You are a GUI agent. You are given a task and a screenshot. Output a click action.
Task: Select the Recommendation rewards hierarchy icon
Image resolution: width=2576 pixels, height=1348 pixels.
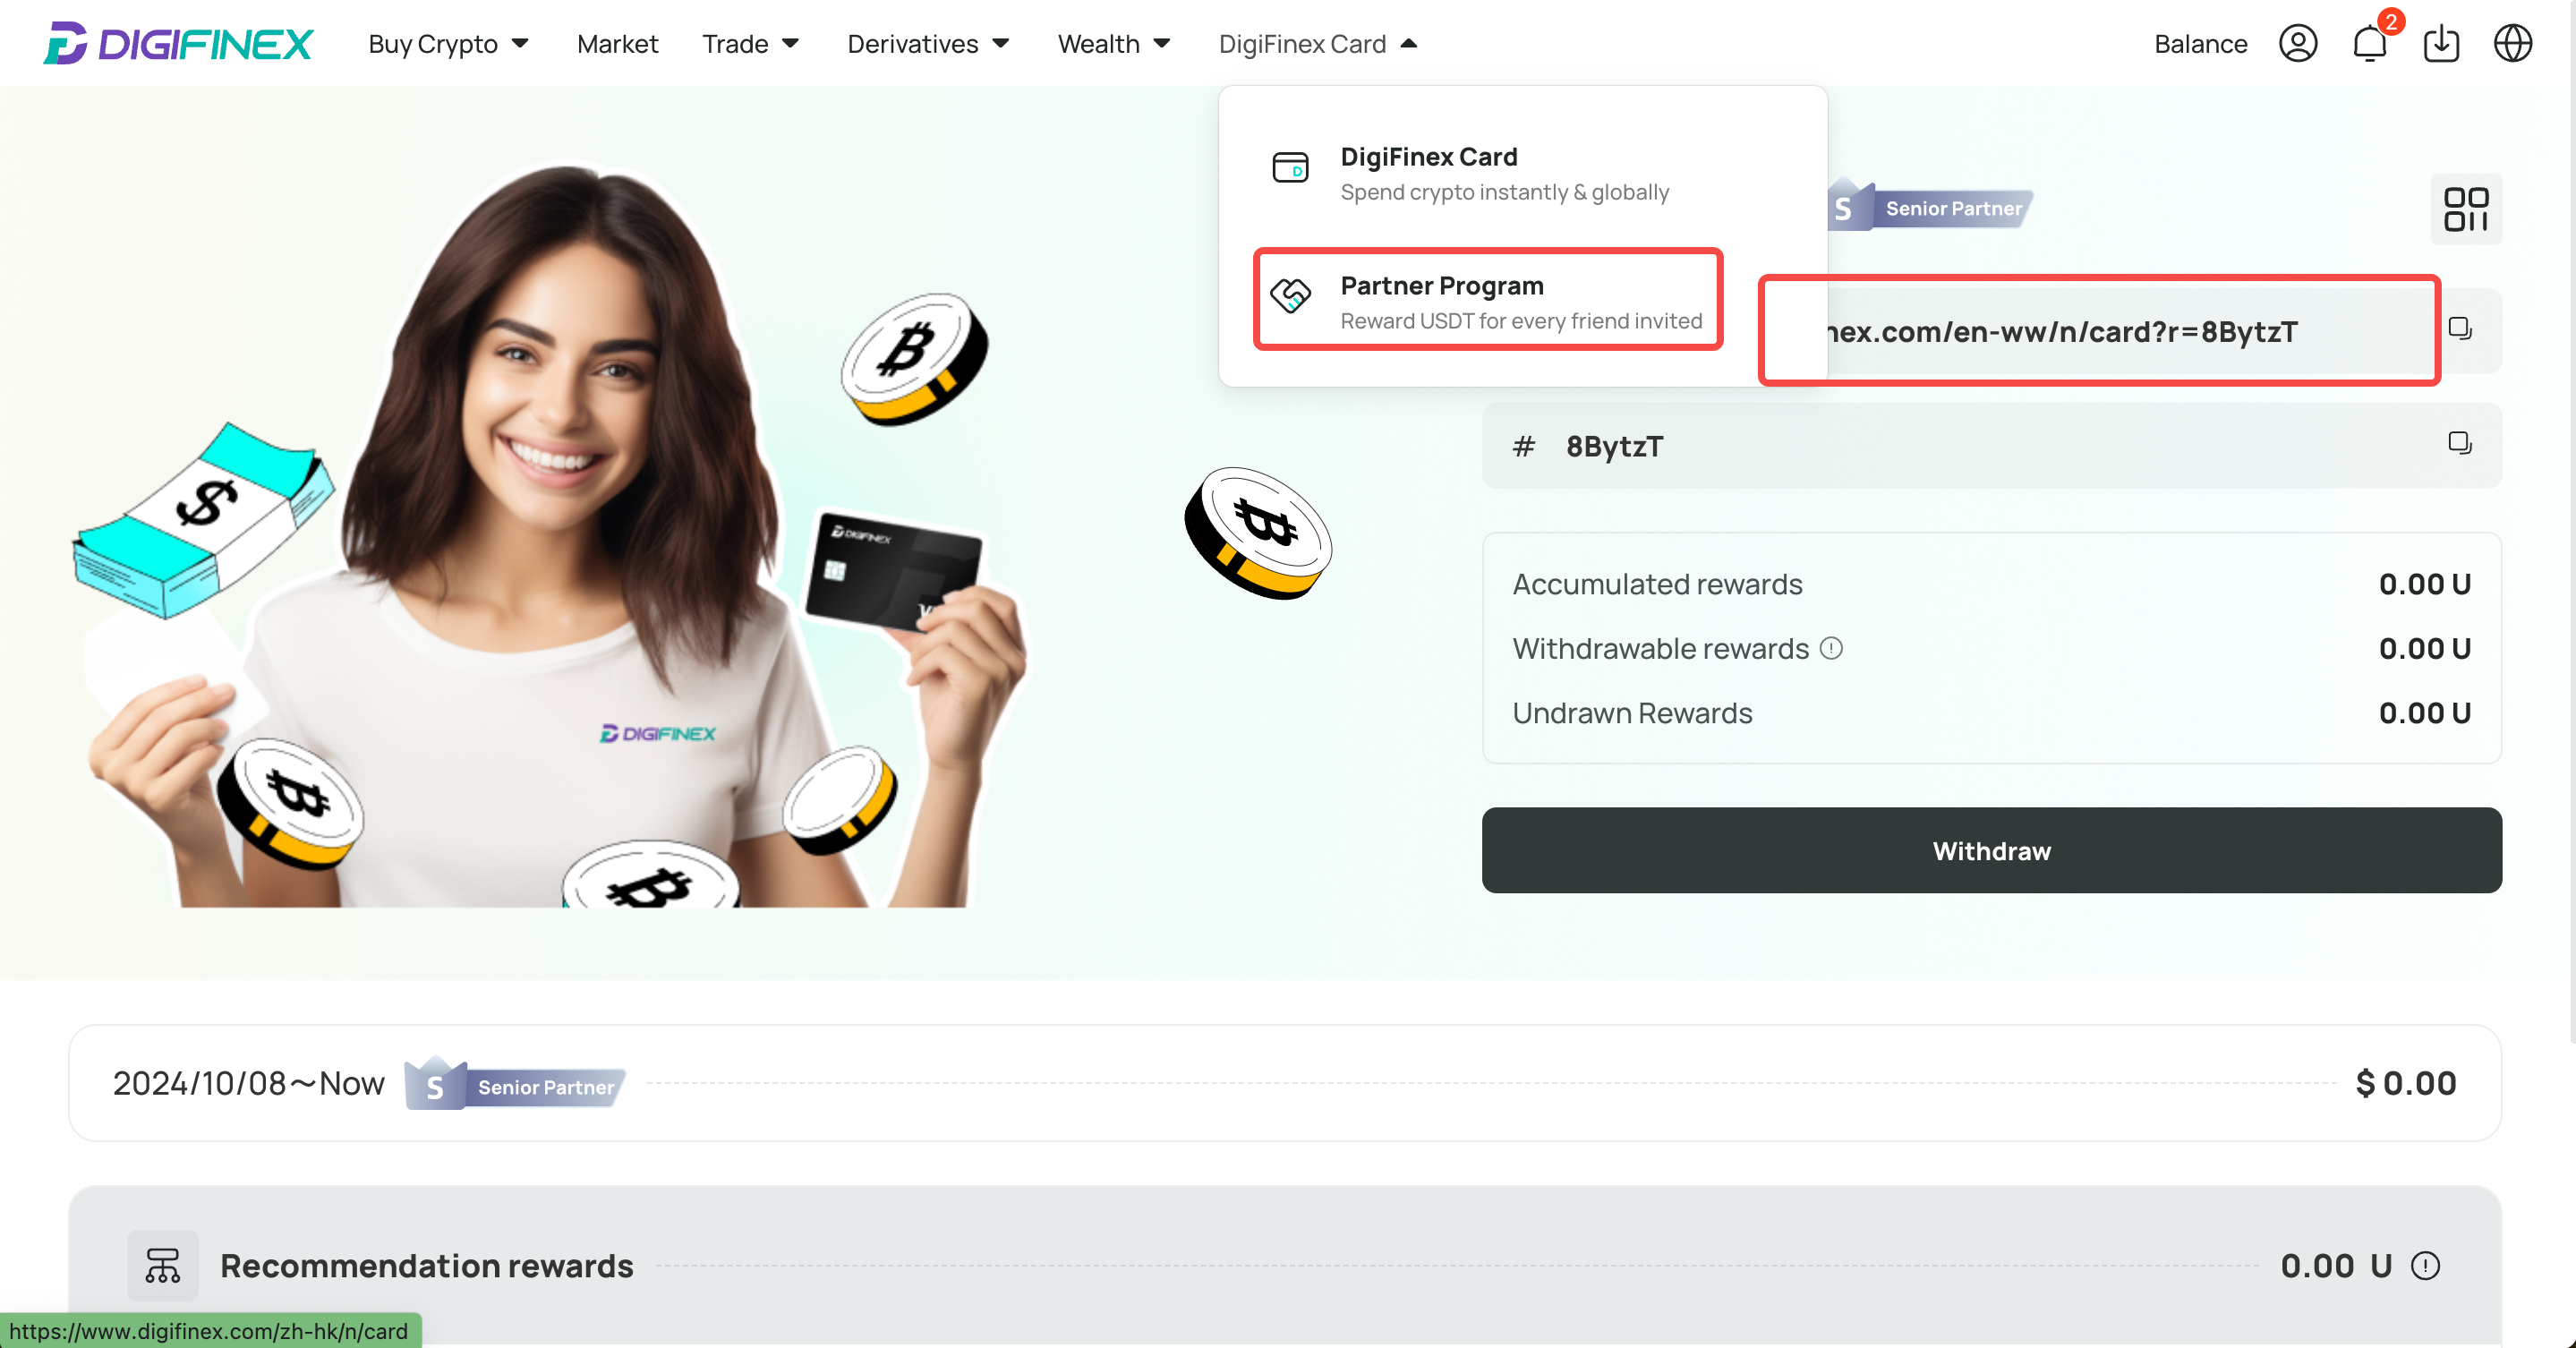click(x=162, y=1265)
